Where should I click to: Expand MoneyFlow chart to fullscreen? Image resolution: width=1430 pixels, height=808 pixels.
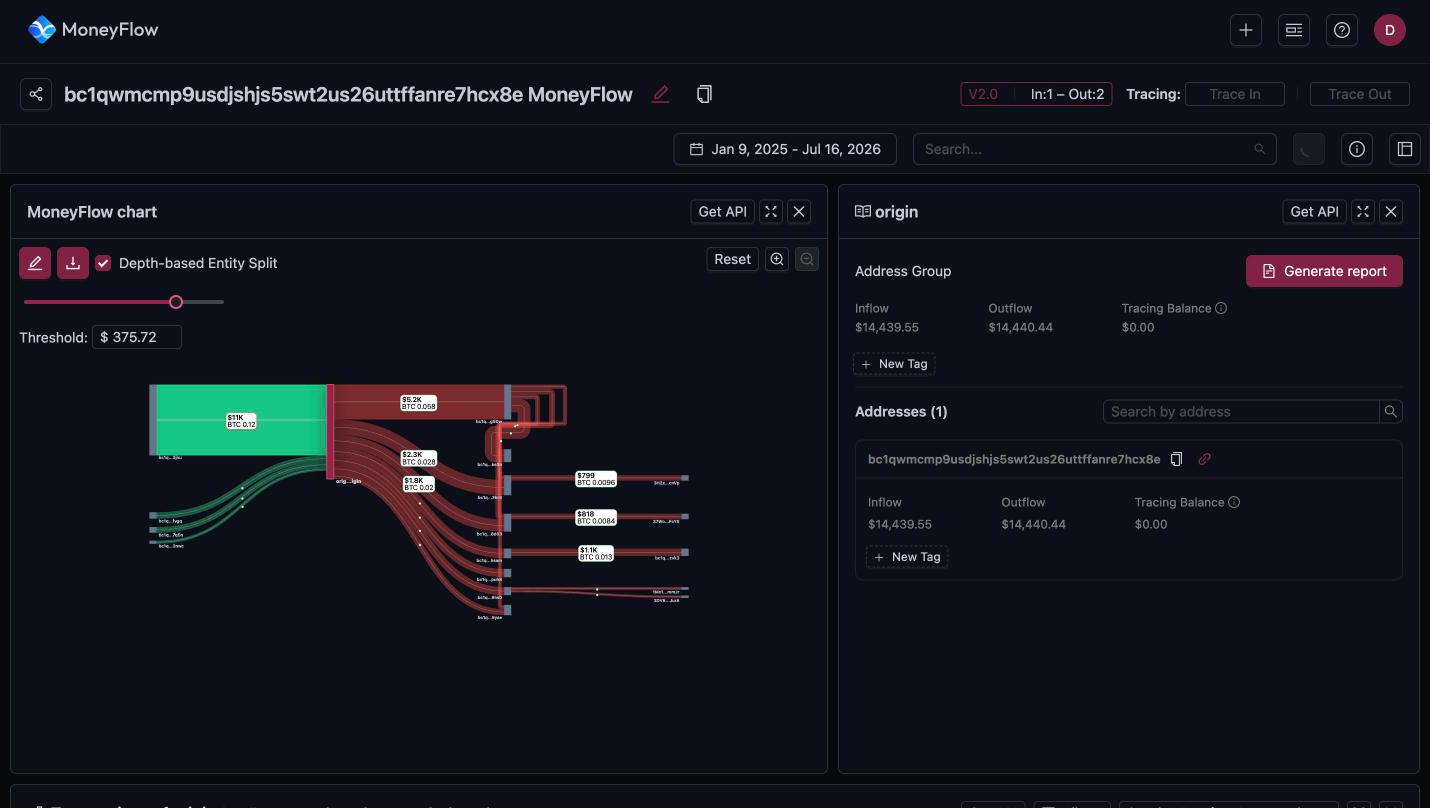771,212
